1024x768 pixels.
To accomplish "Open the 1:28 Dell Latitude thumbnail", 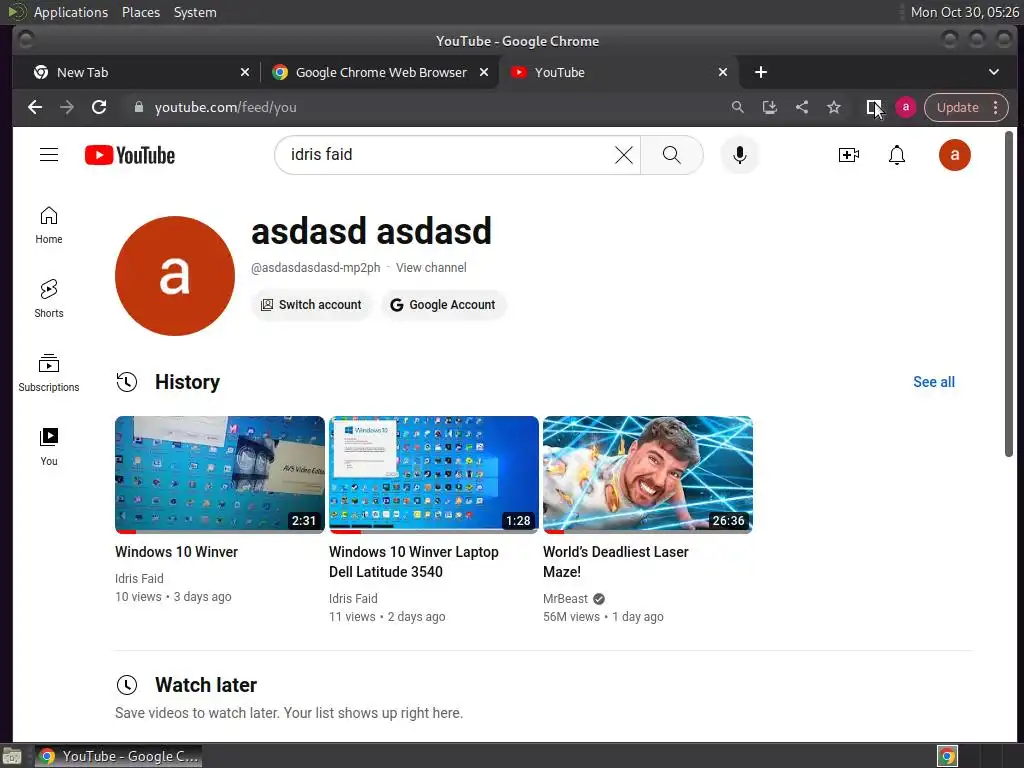I will [x=434, y=475].
